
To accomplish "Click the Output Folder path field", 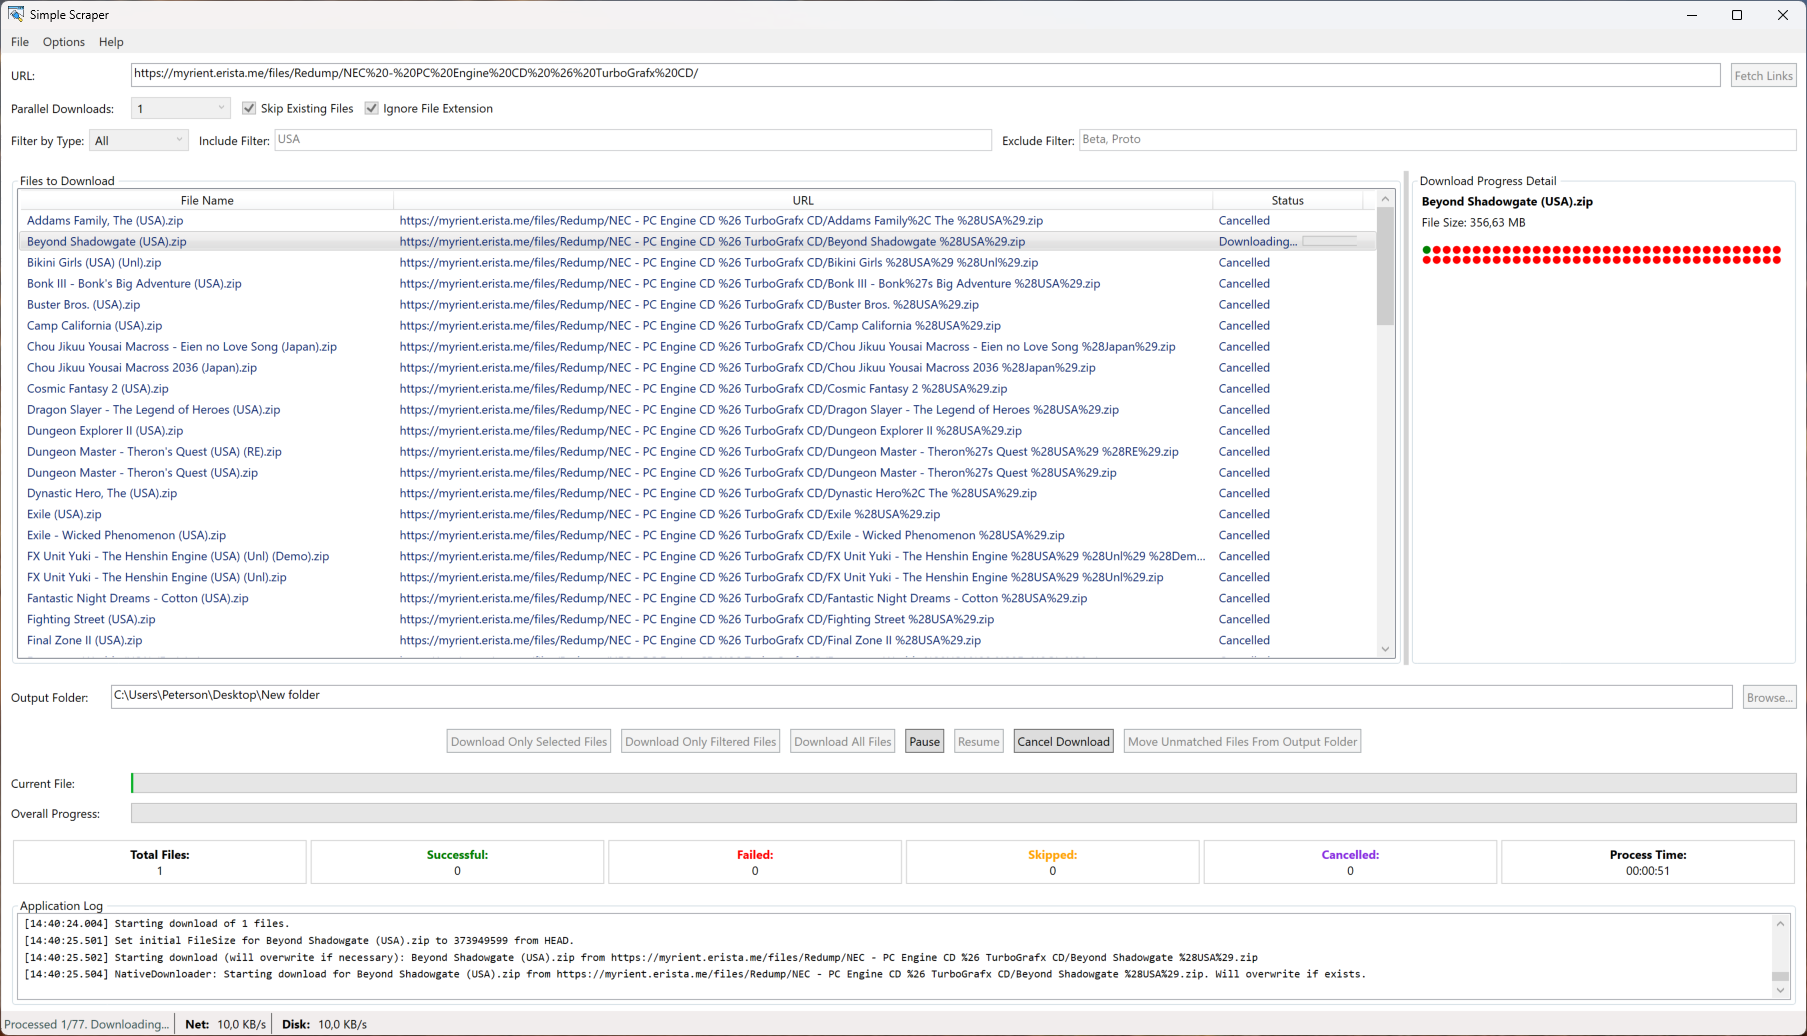I will 921,696.
